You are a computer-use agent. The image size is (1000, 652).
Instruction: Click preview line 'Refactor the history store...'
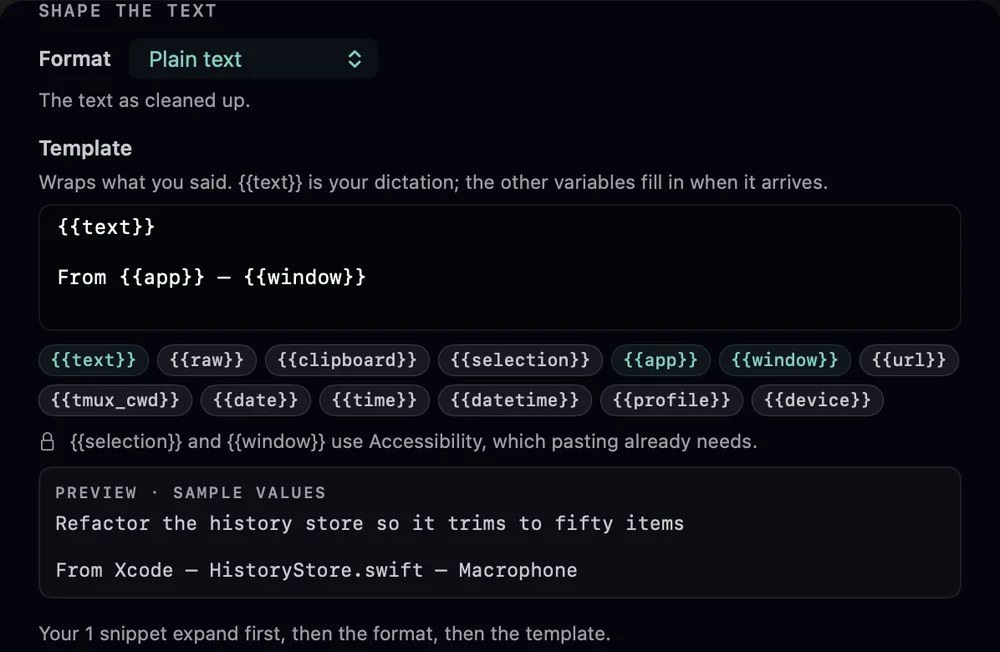[370, 524]
